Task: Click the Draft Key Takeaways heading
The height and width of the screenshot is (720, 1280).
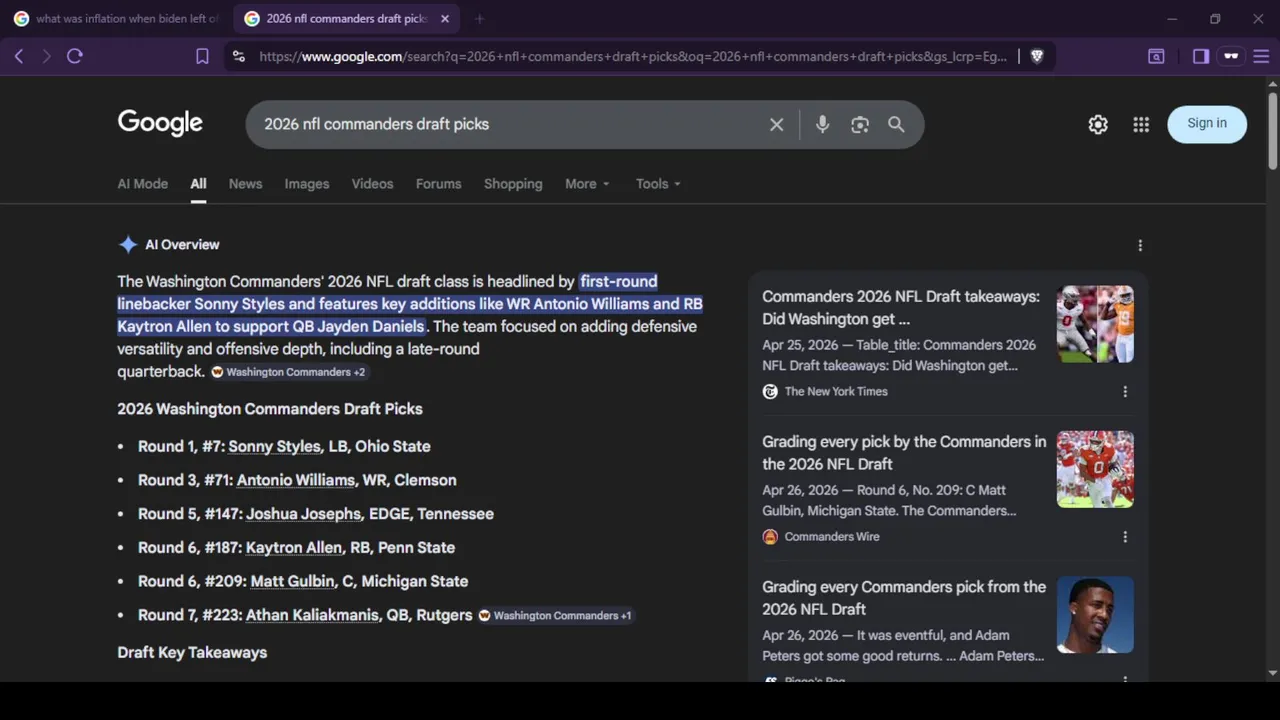Action: coord(192,653)
